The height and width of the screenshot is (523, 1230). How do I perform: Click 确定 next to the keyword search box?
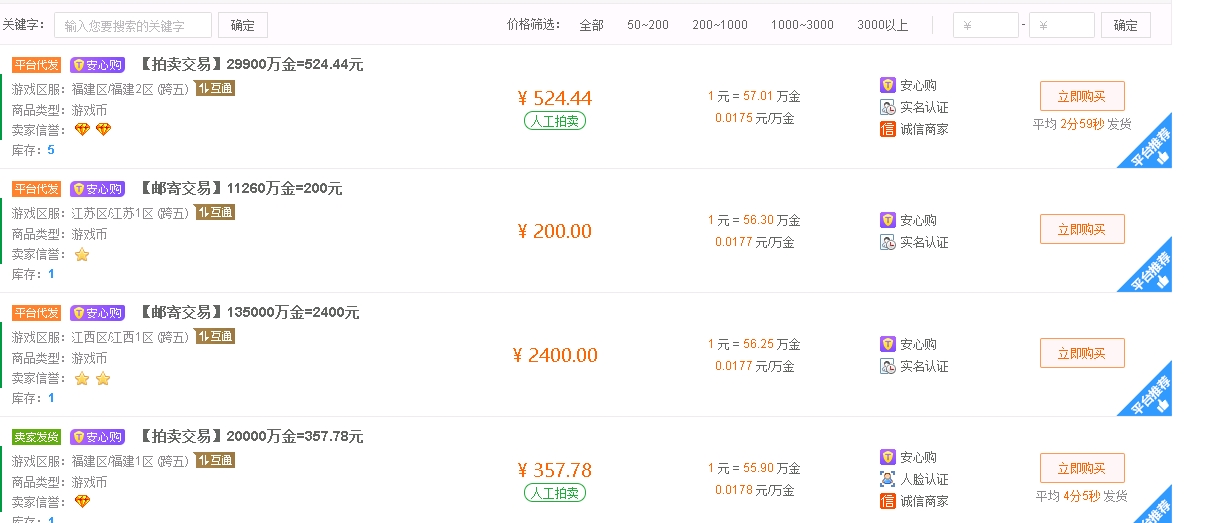point(243,25)
